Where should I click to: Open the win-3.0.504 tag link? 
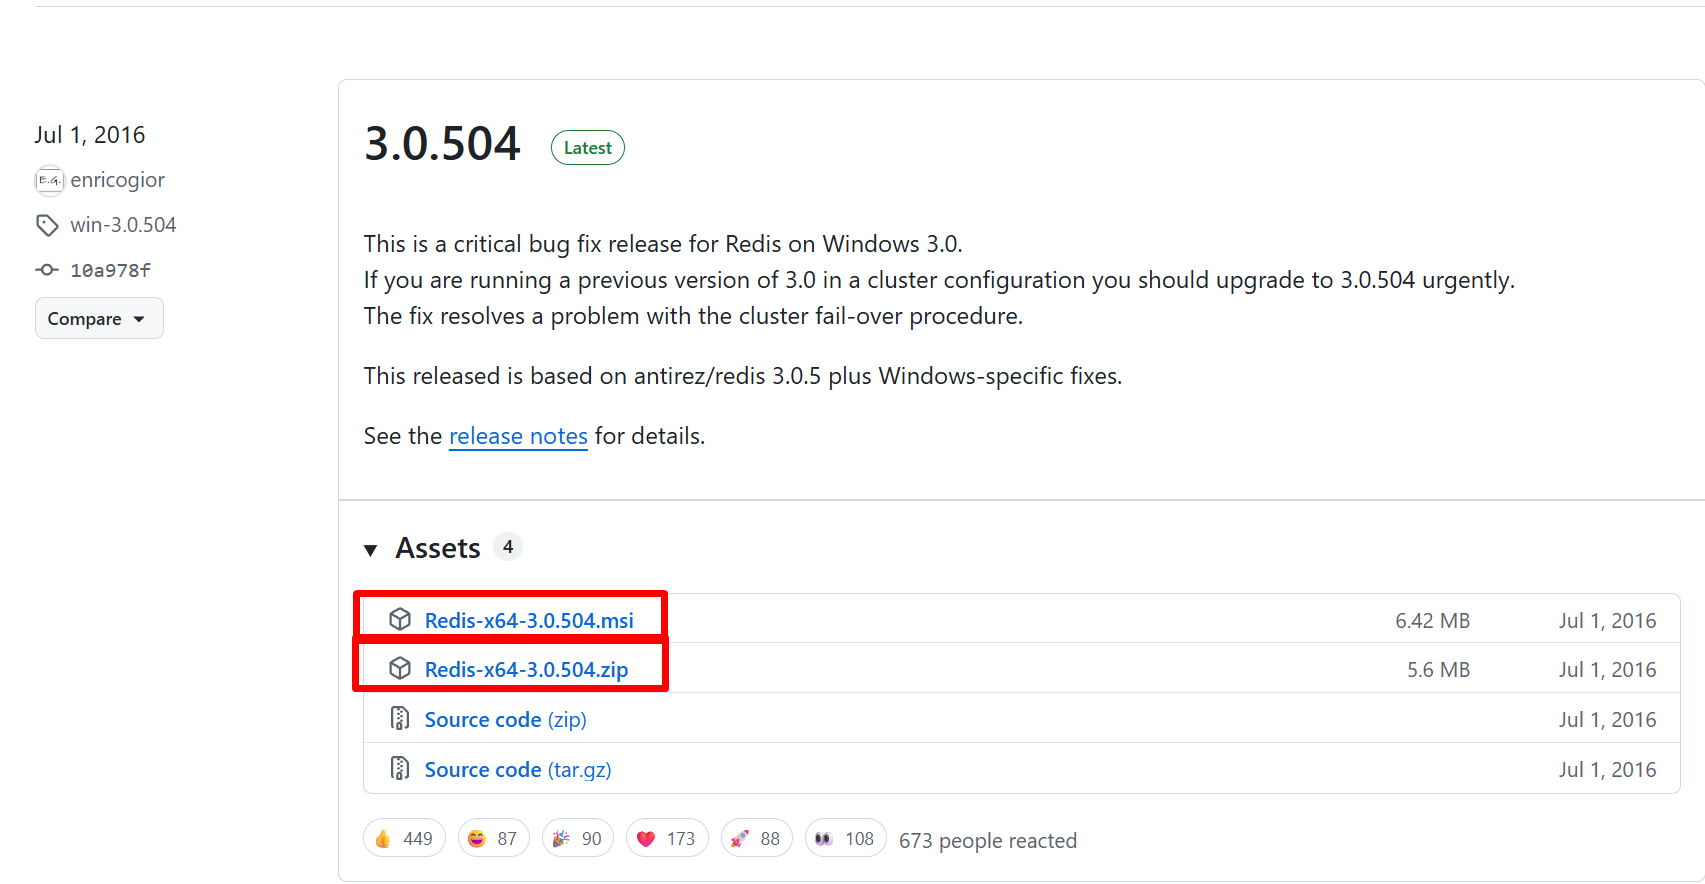(123, 225)
